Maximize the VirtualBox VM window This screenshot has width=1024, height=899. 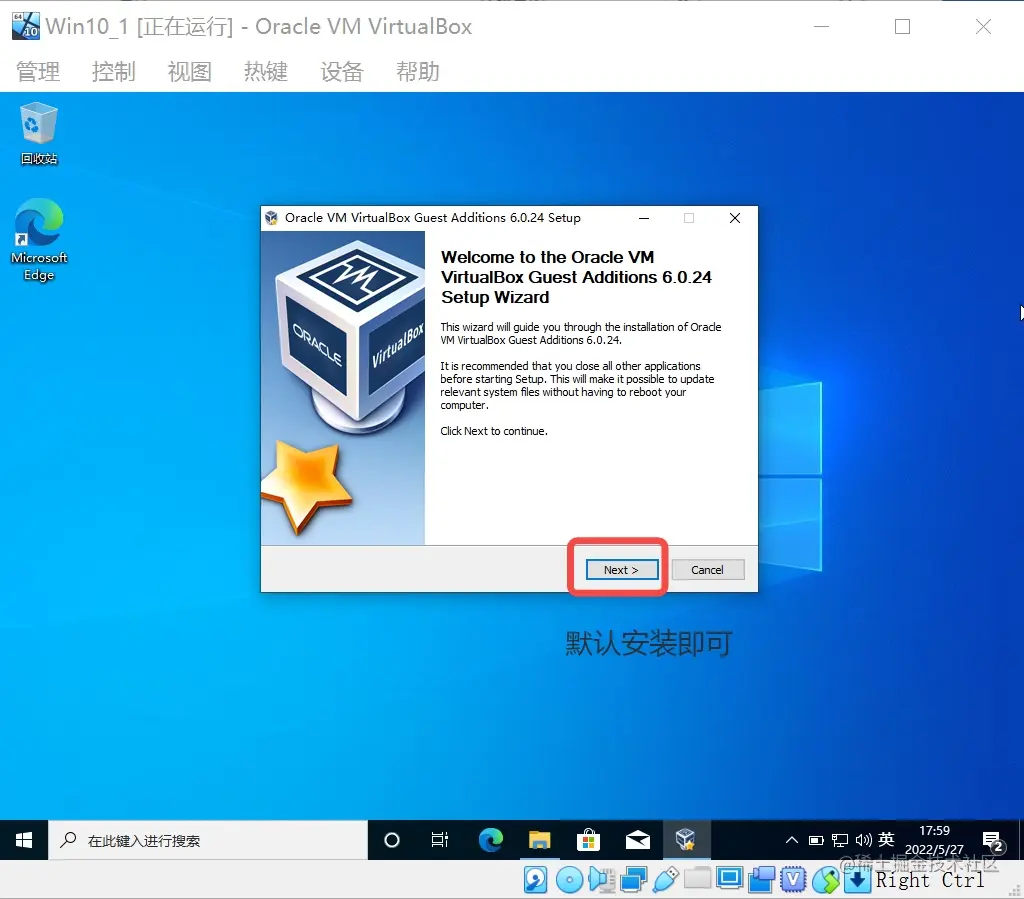903,27
